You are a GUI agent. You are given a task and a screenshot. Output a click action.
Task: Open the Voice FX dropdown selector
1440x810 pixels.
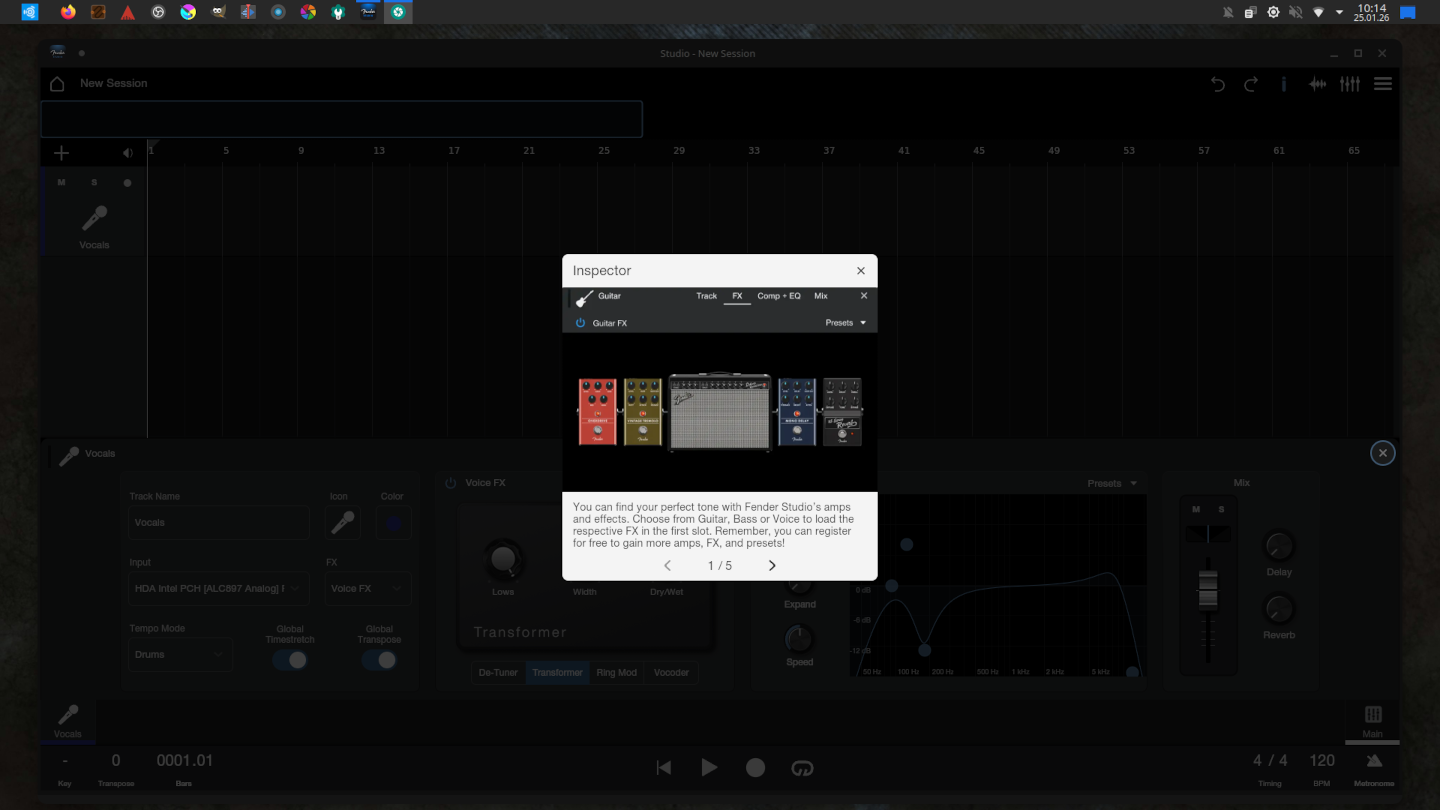pos(366,589)
